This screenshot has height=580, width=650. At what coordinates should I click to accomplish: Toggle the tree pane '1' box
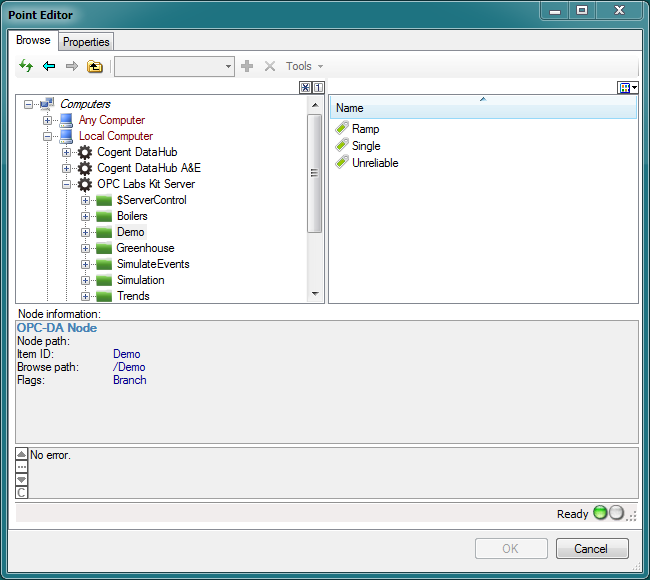coord(318,88)
